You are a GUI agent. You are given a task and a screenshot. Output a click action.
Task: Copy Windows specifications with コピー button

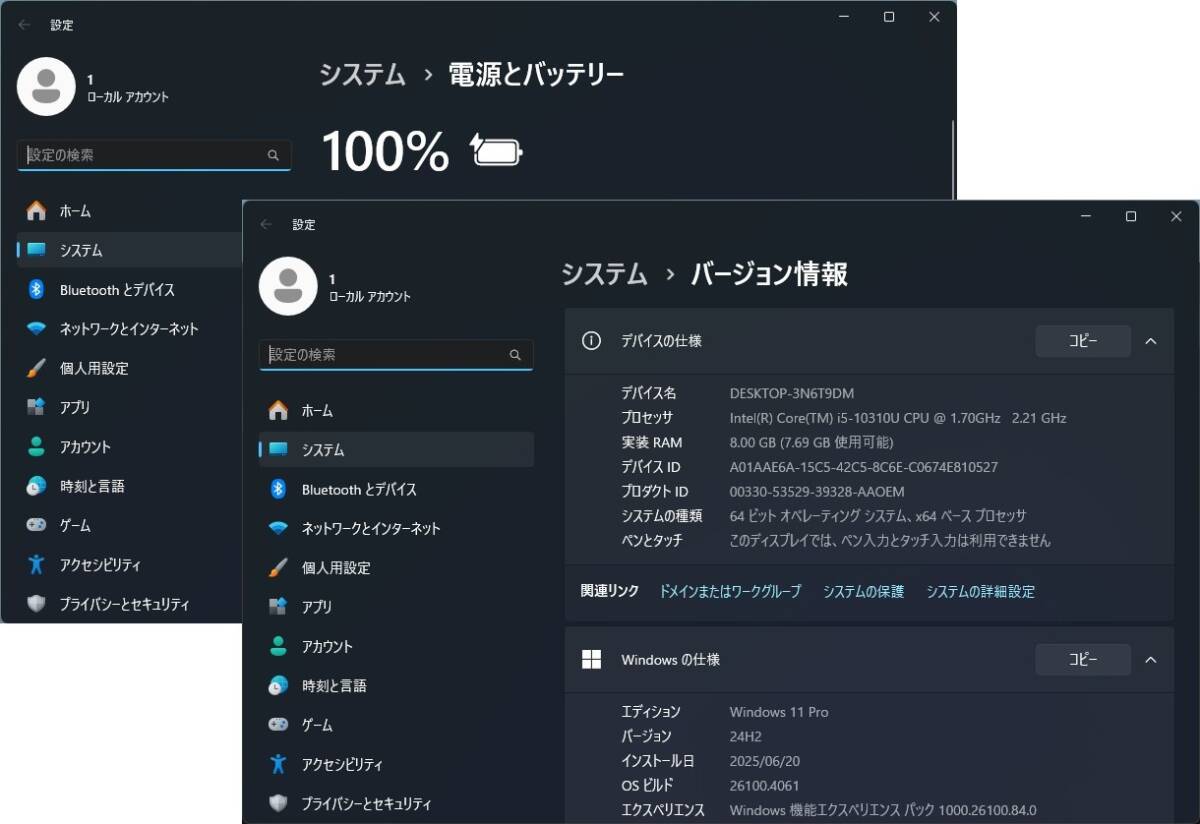coord(1083,660)
